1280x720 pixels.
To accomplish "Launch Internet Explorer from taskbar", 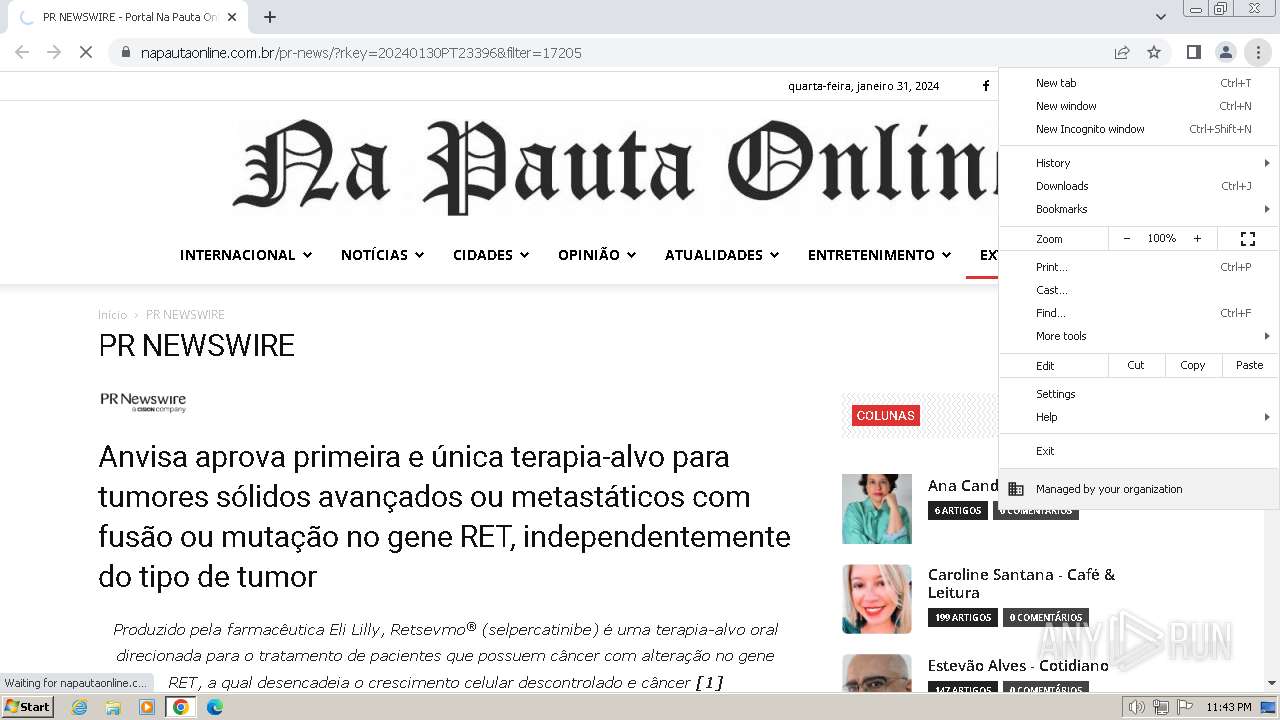I will 80,707.
